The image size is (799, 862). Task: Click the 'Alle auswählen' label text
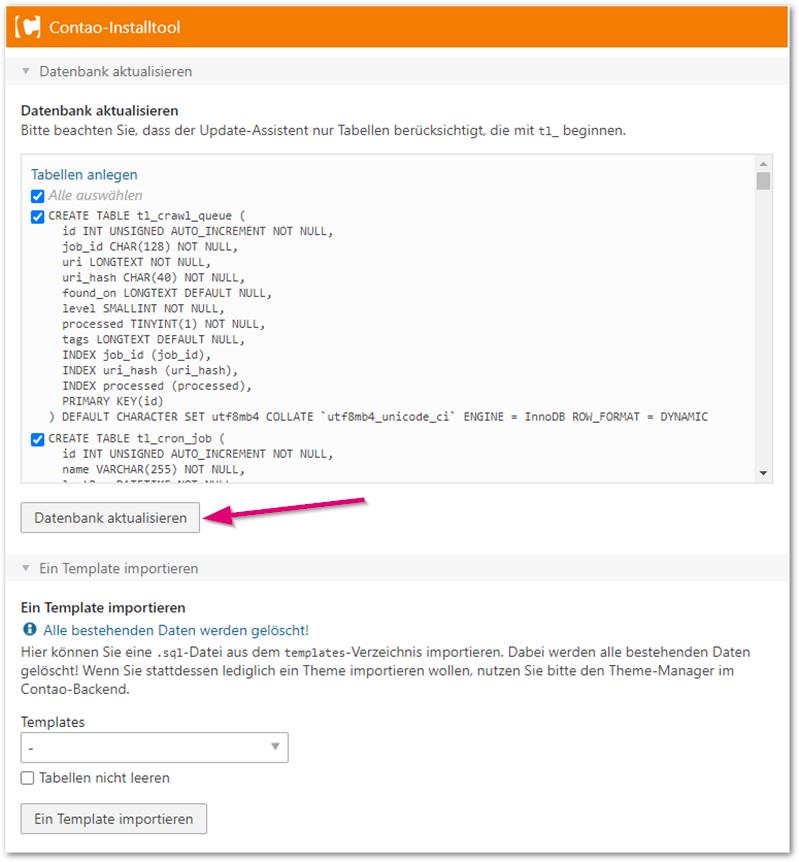point(95,196)
